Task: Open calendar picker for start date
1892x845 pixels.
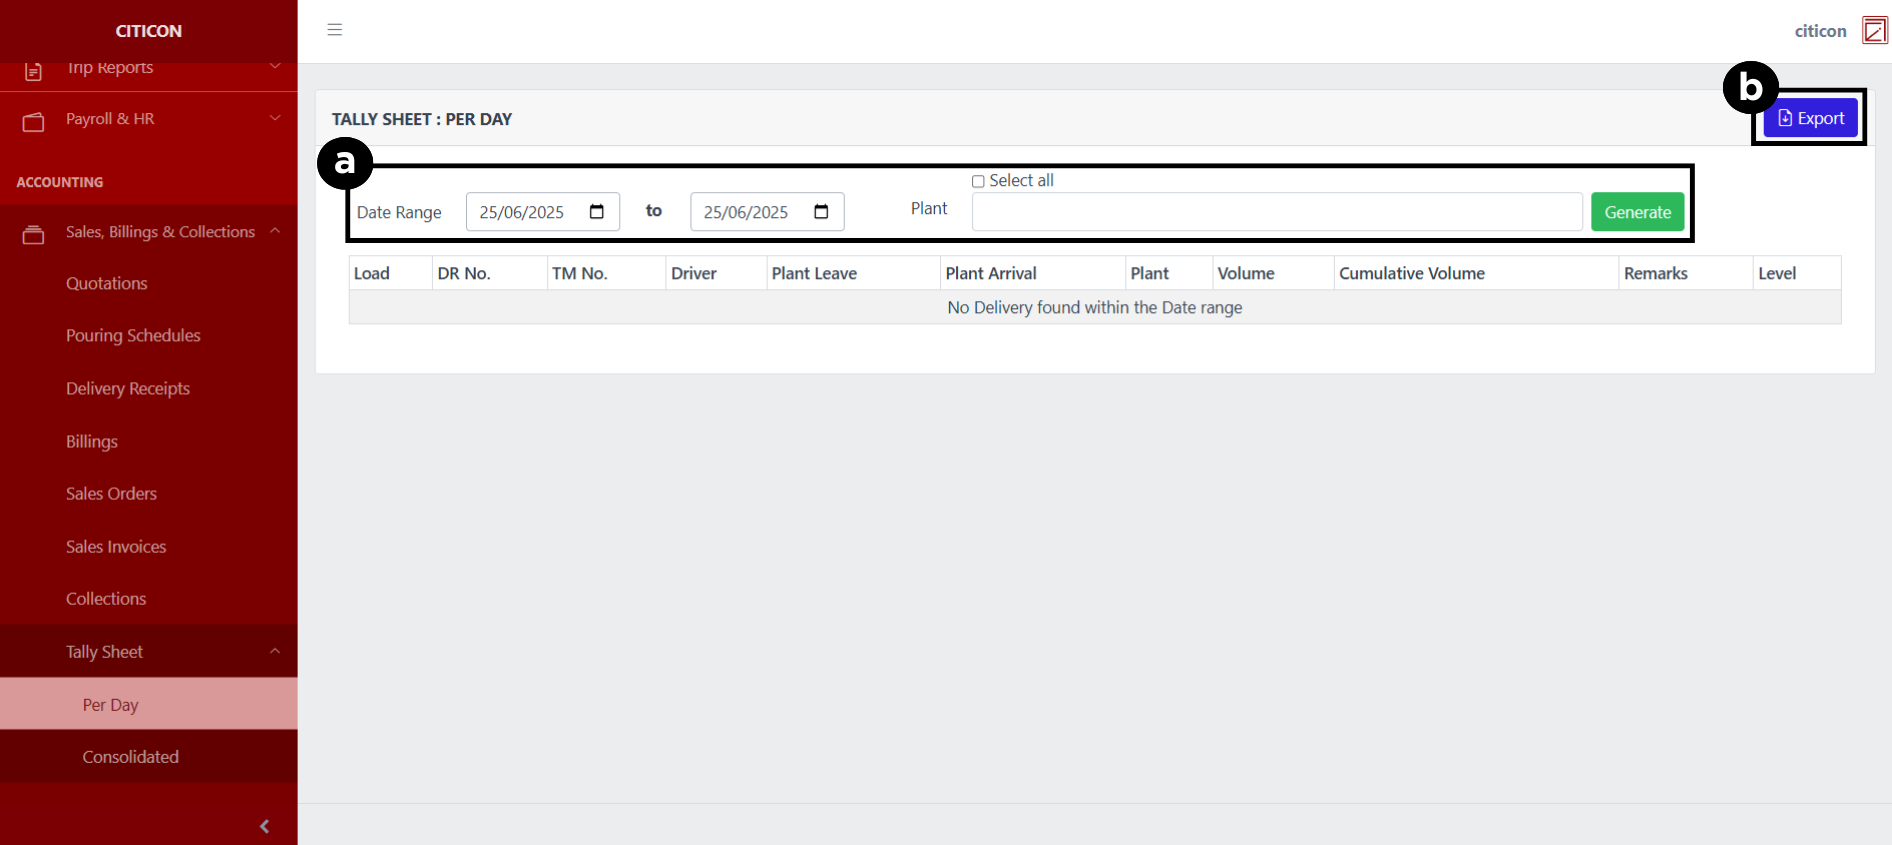Action: 597,212
